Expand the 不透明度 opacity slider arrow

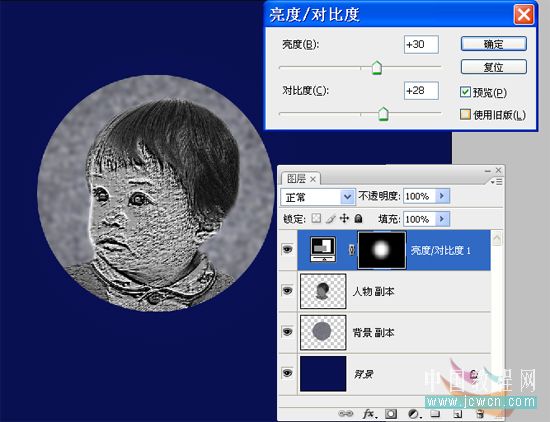click(442, 196)
